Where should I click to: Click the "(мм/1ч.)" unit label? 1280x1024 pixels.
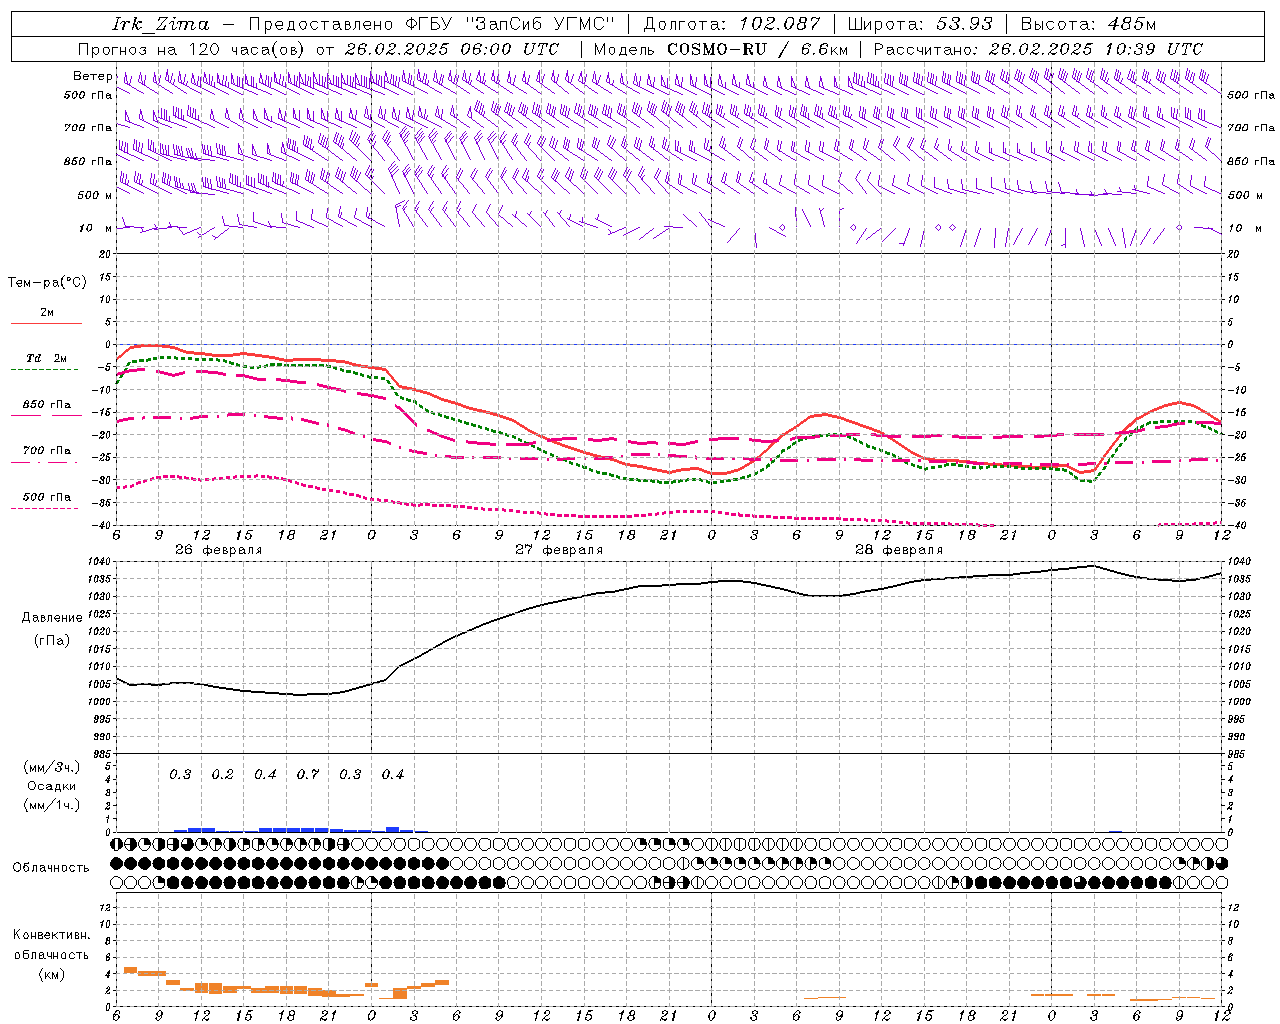click(x=52, y=805)
